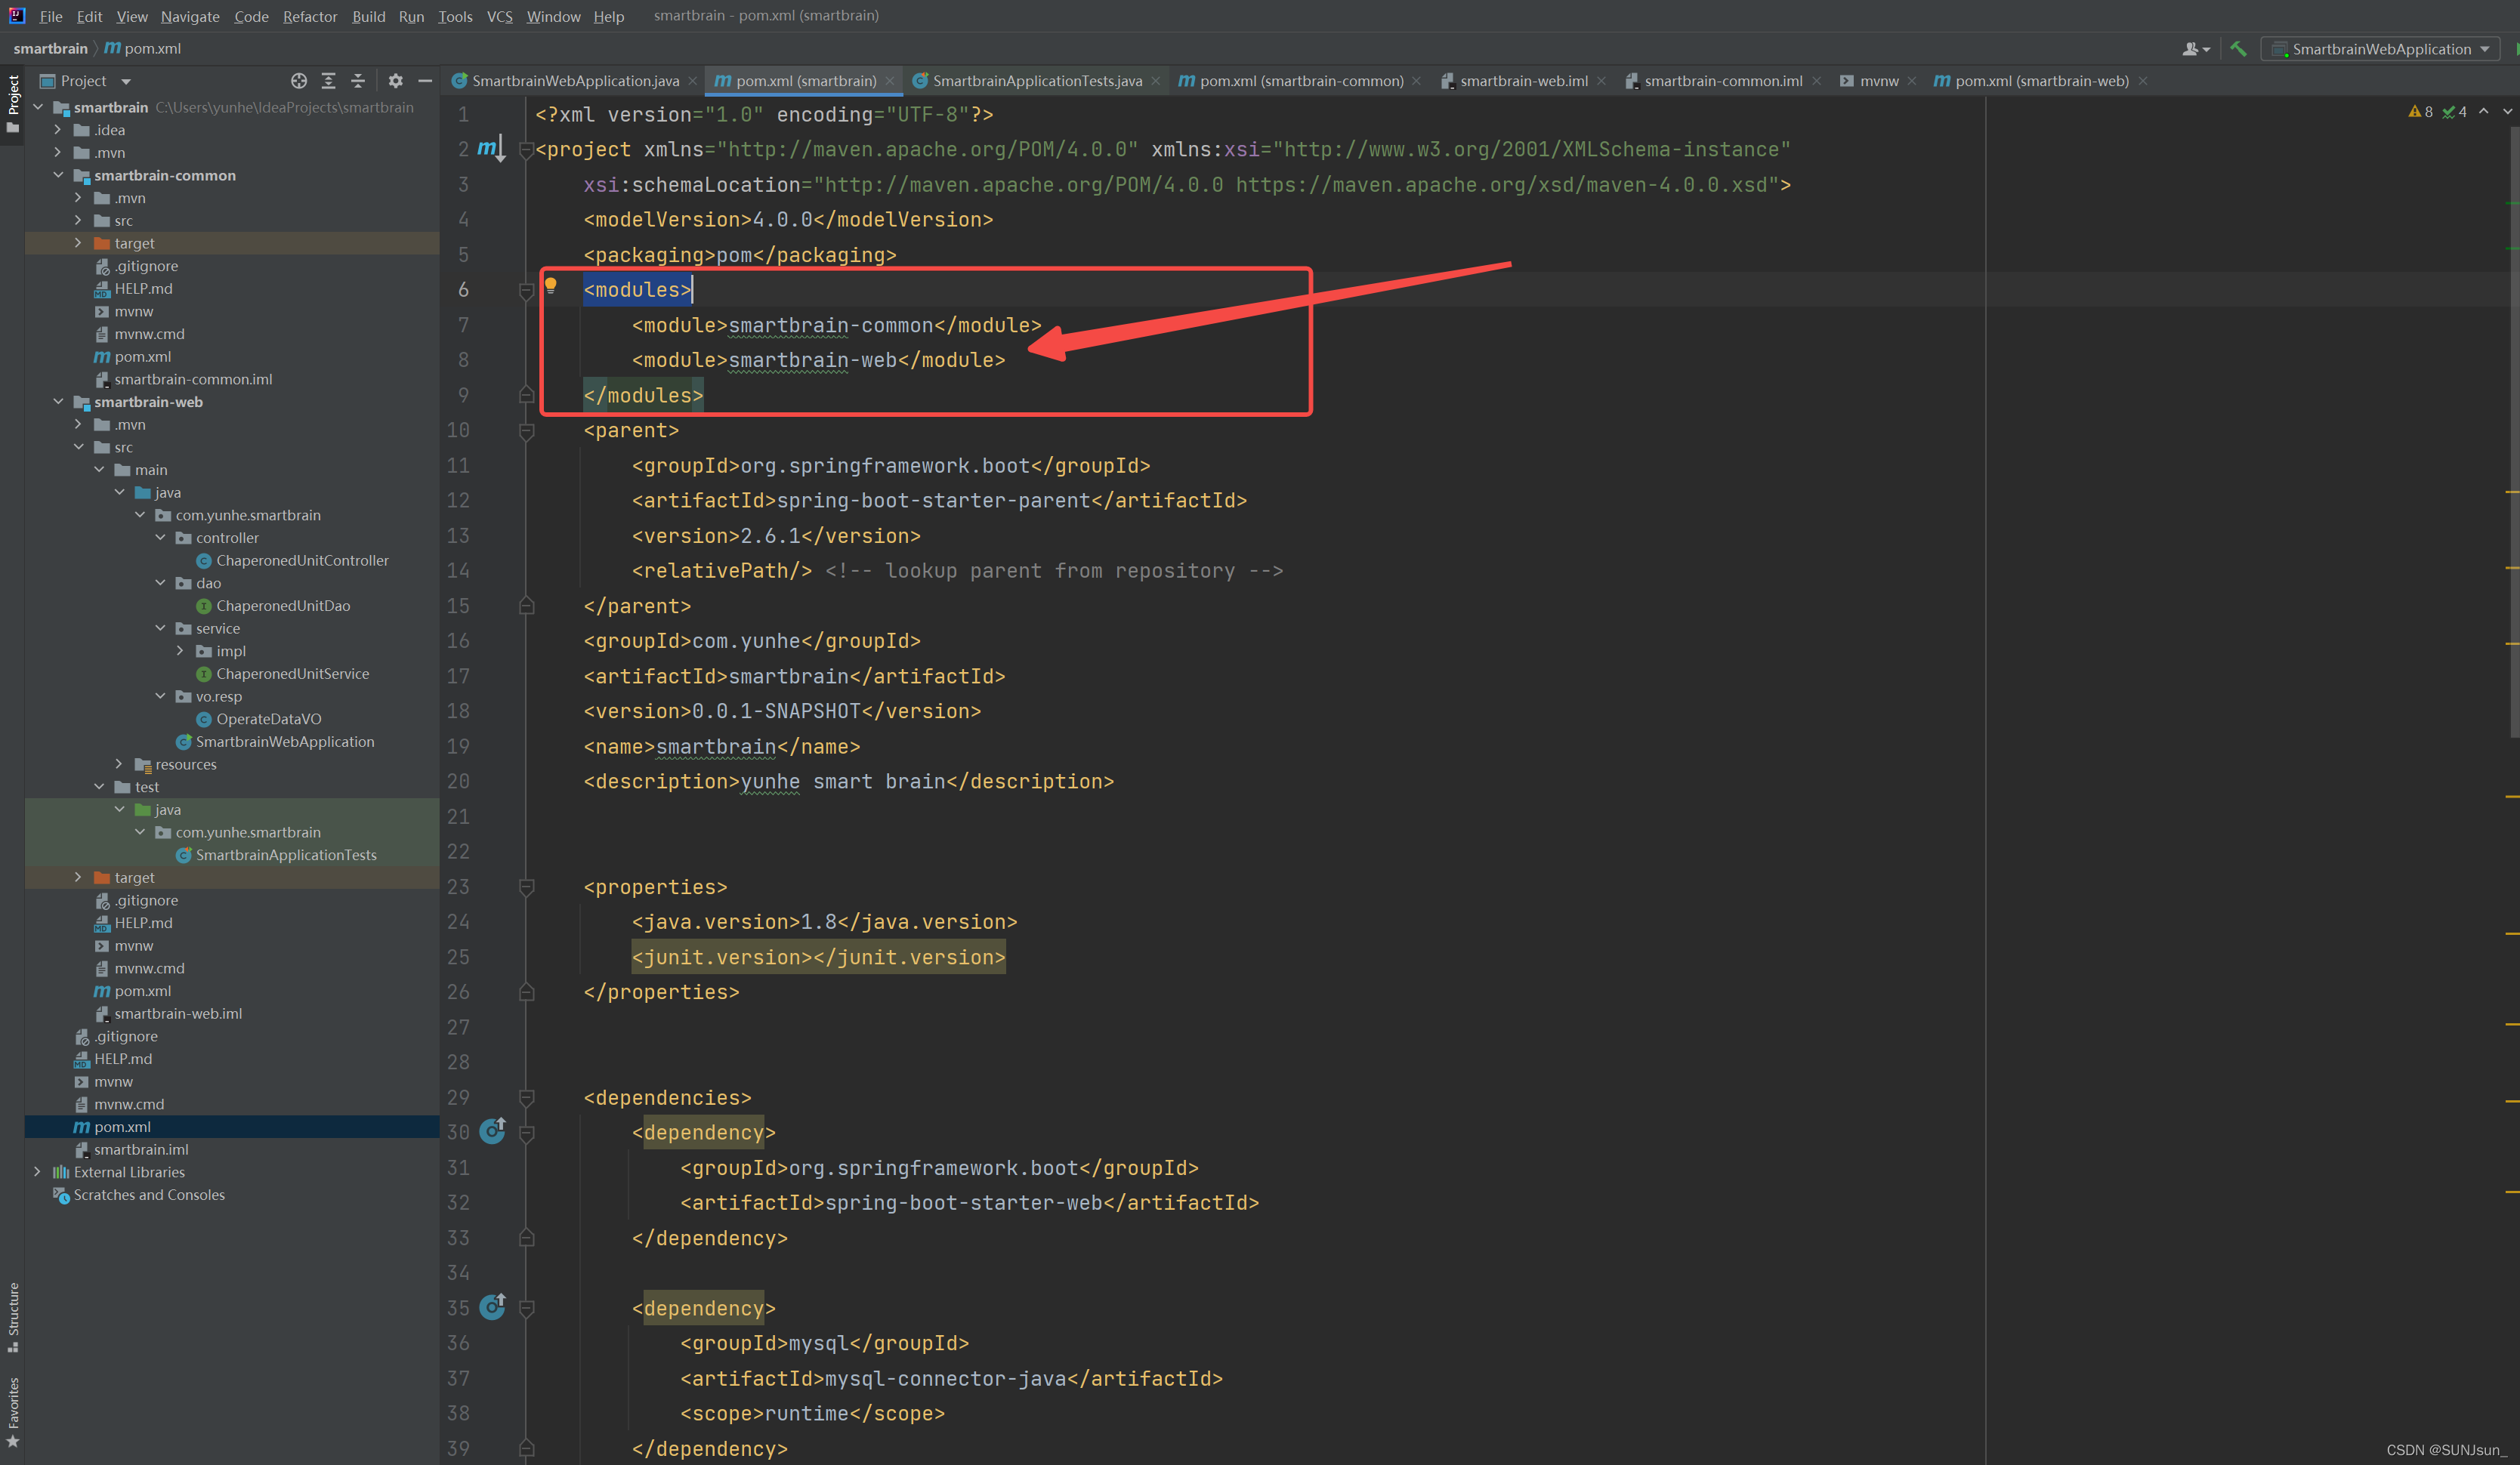This screenshot has height=1465, width=2520.
Task: Open the Window menu
Action: (x=553, y=16)
